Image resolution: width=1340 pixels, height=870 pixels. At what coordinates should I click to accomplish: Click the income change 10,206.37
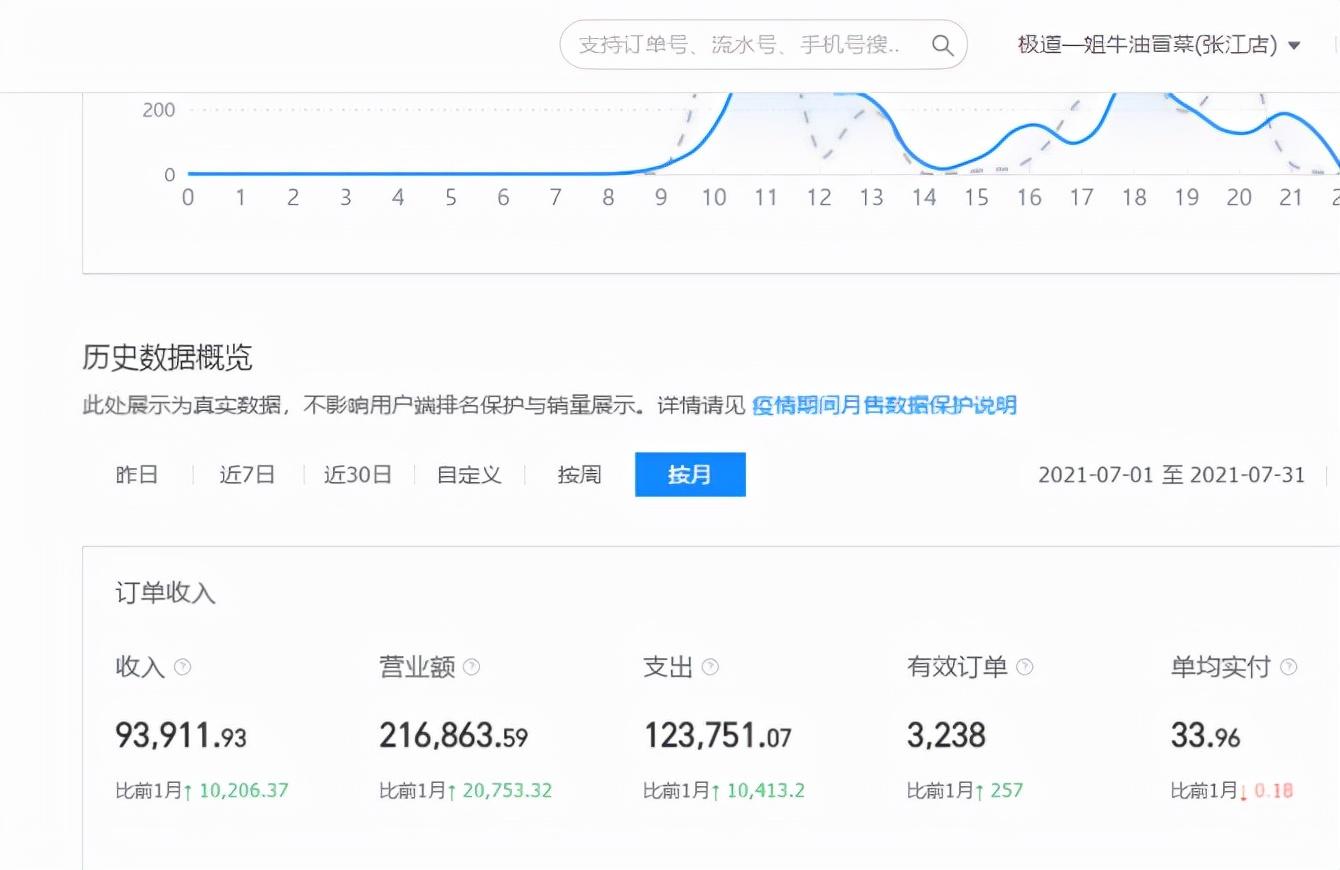[x=244, y=790]
